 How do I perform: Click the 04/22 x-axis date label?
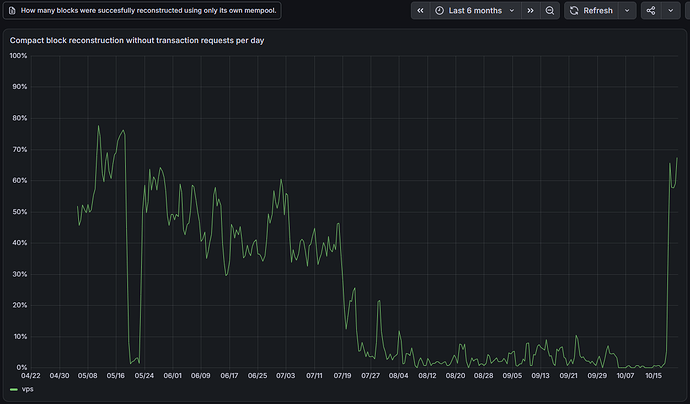point(31,376)
